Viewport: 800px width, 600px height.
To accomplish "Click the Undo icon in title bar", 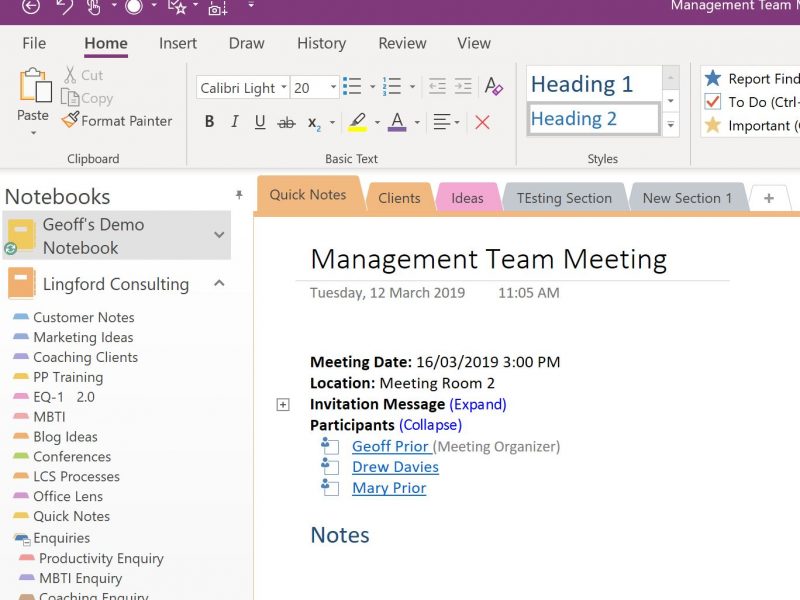I will click(x=64, y=6).
